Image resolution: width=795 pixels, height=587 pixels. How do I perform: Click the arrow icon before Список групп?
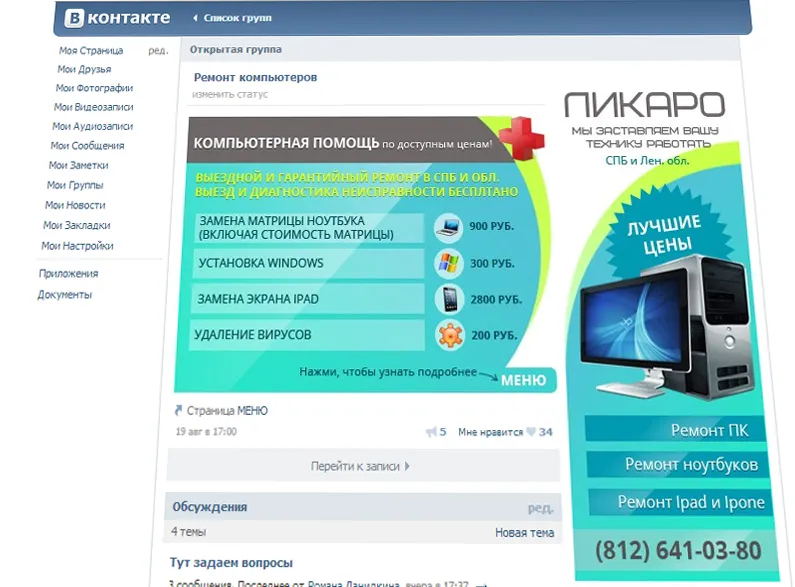[x=195, y=18]
